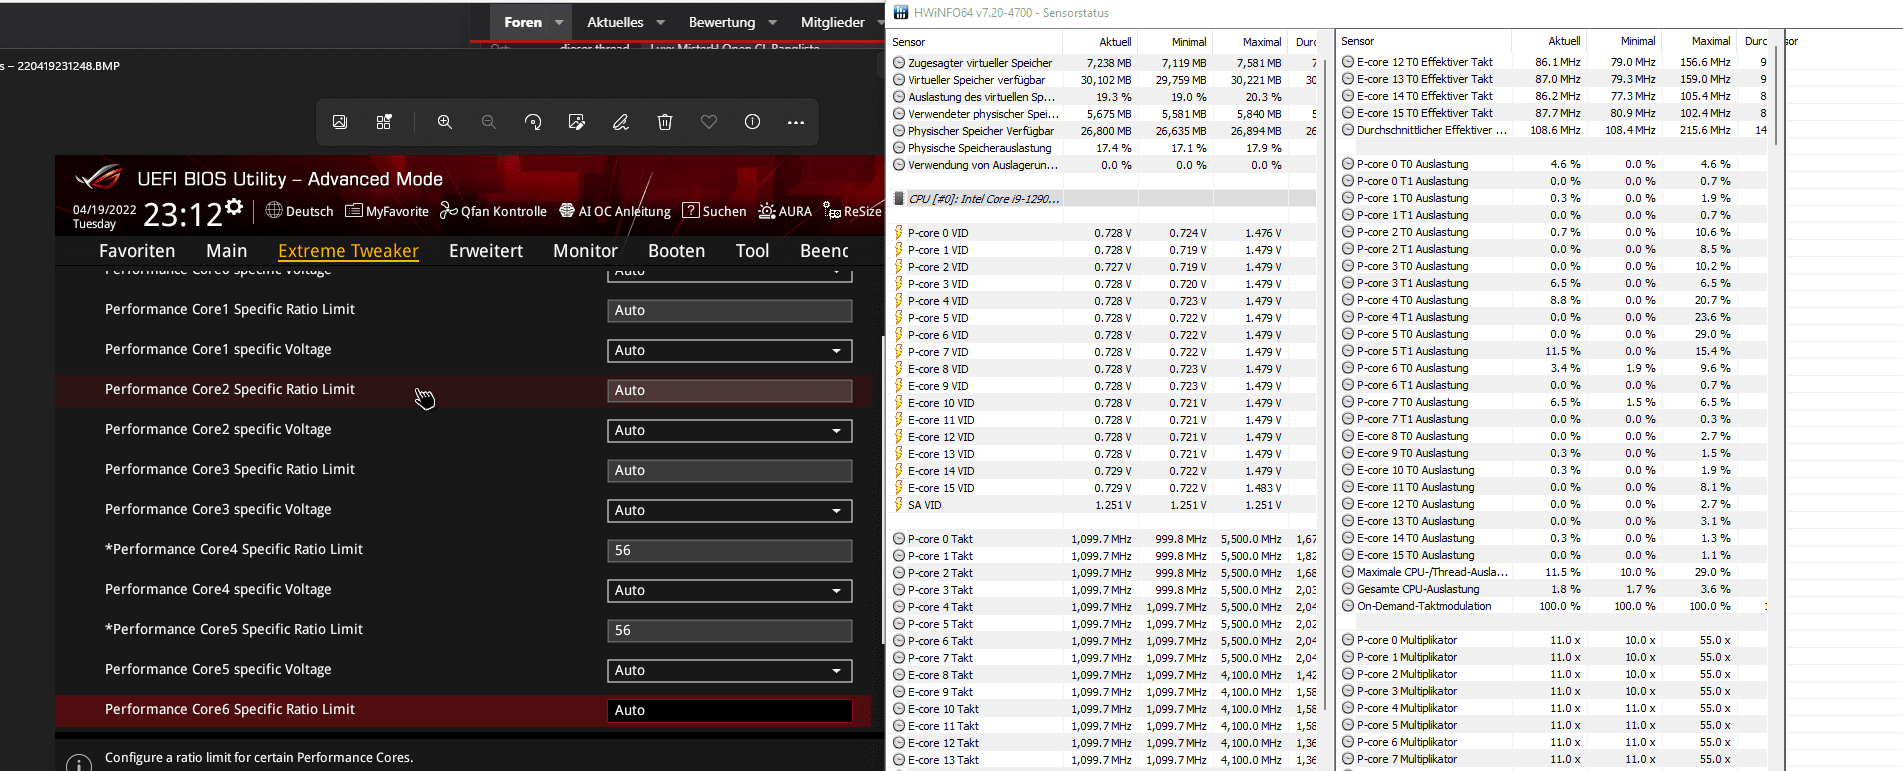1903x771 pixels.
Task: Open the Monitor BIOS tab
Action: tap(585, 251)
